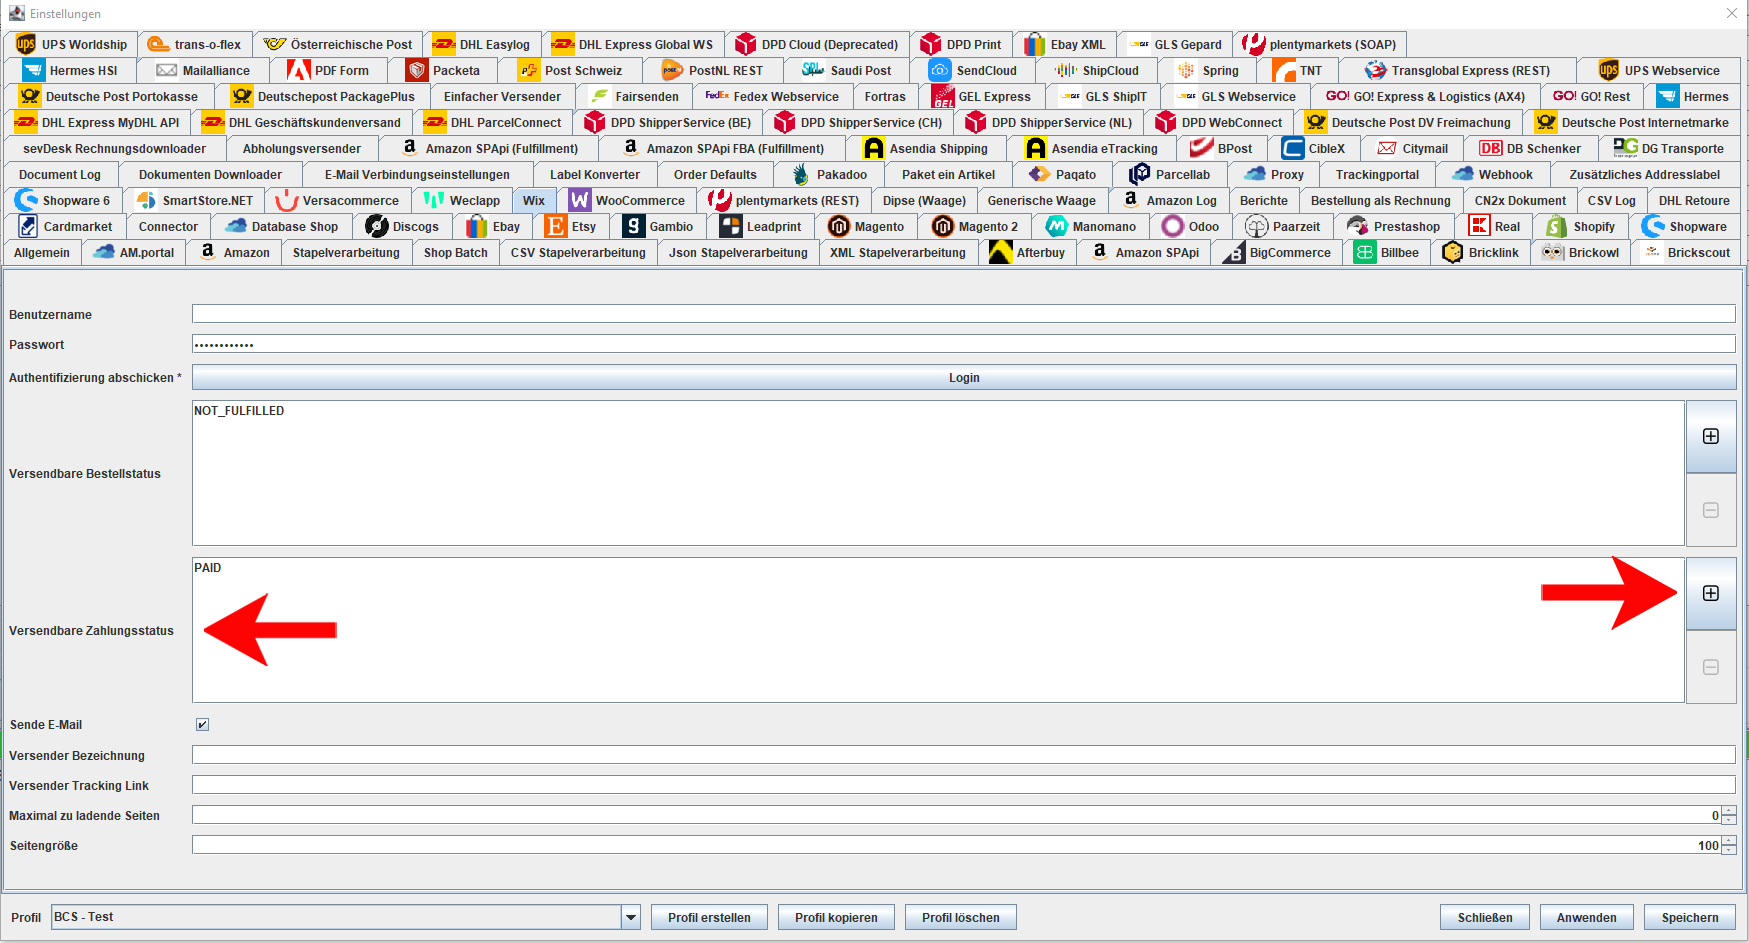Click the Etsy tab icon
Image resolution: width=1749 pixels, height=943 pixels.
(556, 226)
